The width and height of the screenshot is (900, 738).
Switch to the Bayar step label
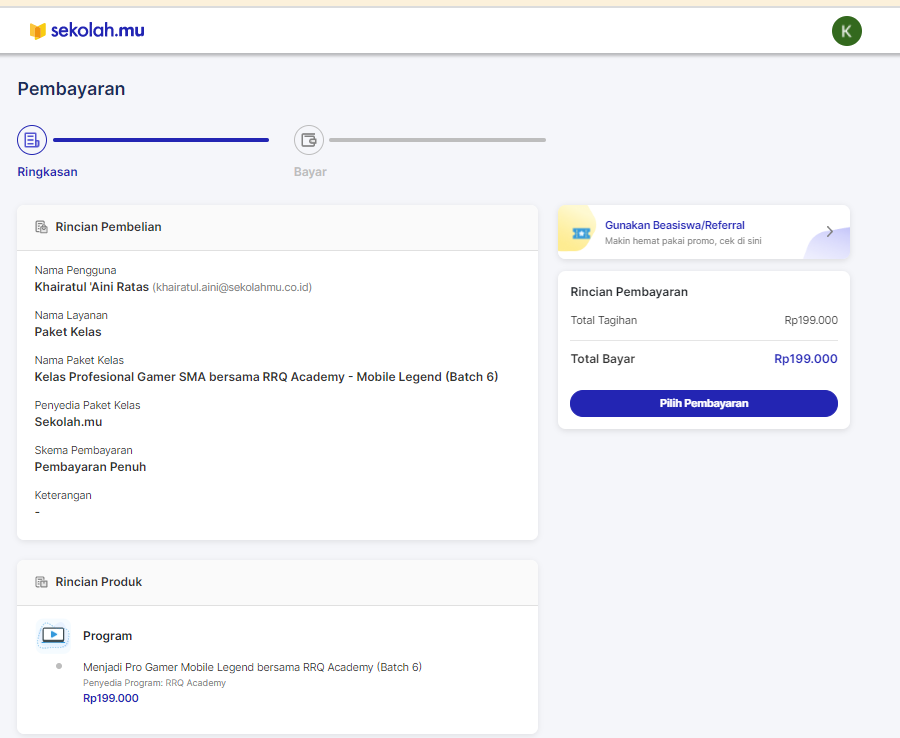pyautogui.click(x=310, y=172)
